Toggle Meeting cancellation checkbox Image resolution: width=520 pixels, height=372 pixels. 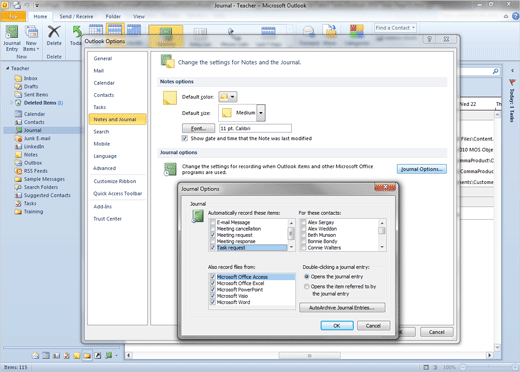click(x=213, y=229)
